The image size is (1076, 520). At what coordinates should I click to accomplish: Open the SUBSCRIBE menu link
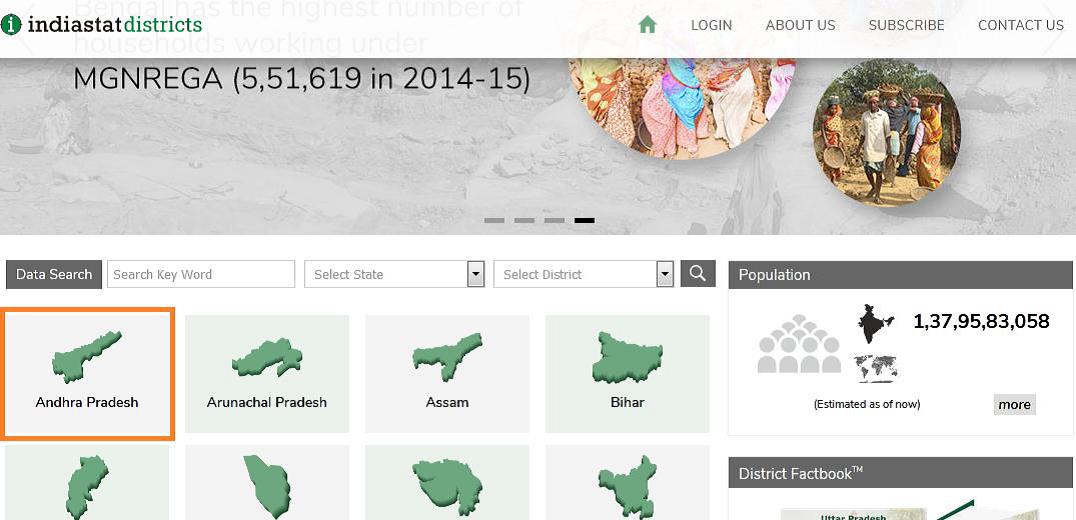(x=906, y=25)
